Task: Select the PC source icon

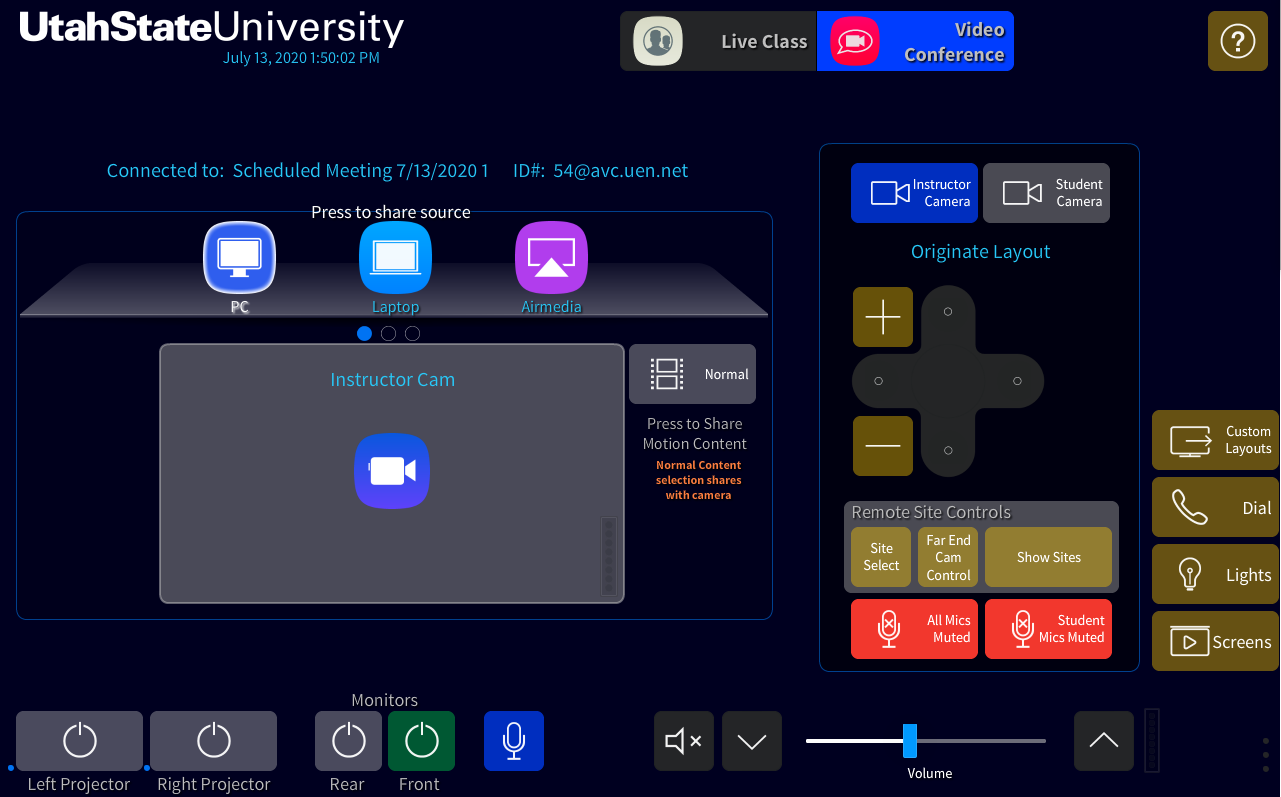Action: [239, 257]
